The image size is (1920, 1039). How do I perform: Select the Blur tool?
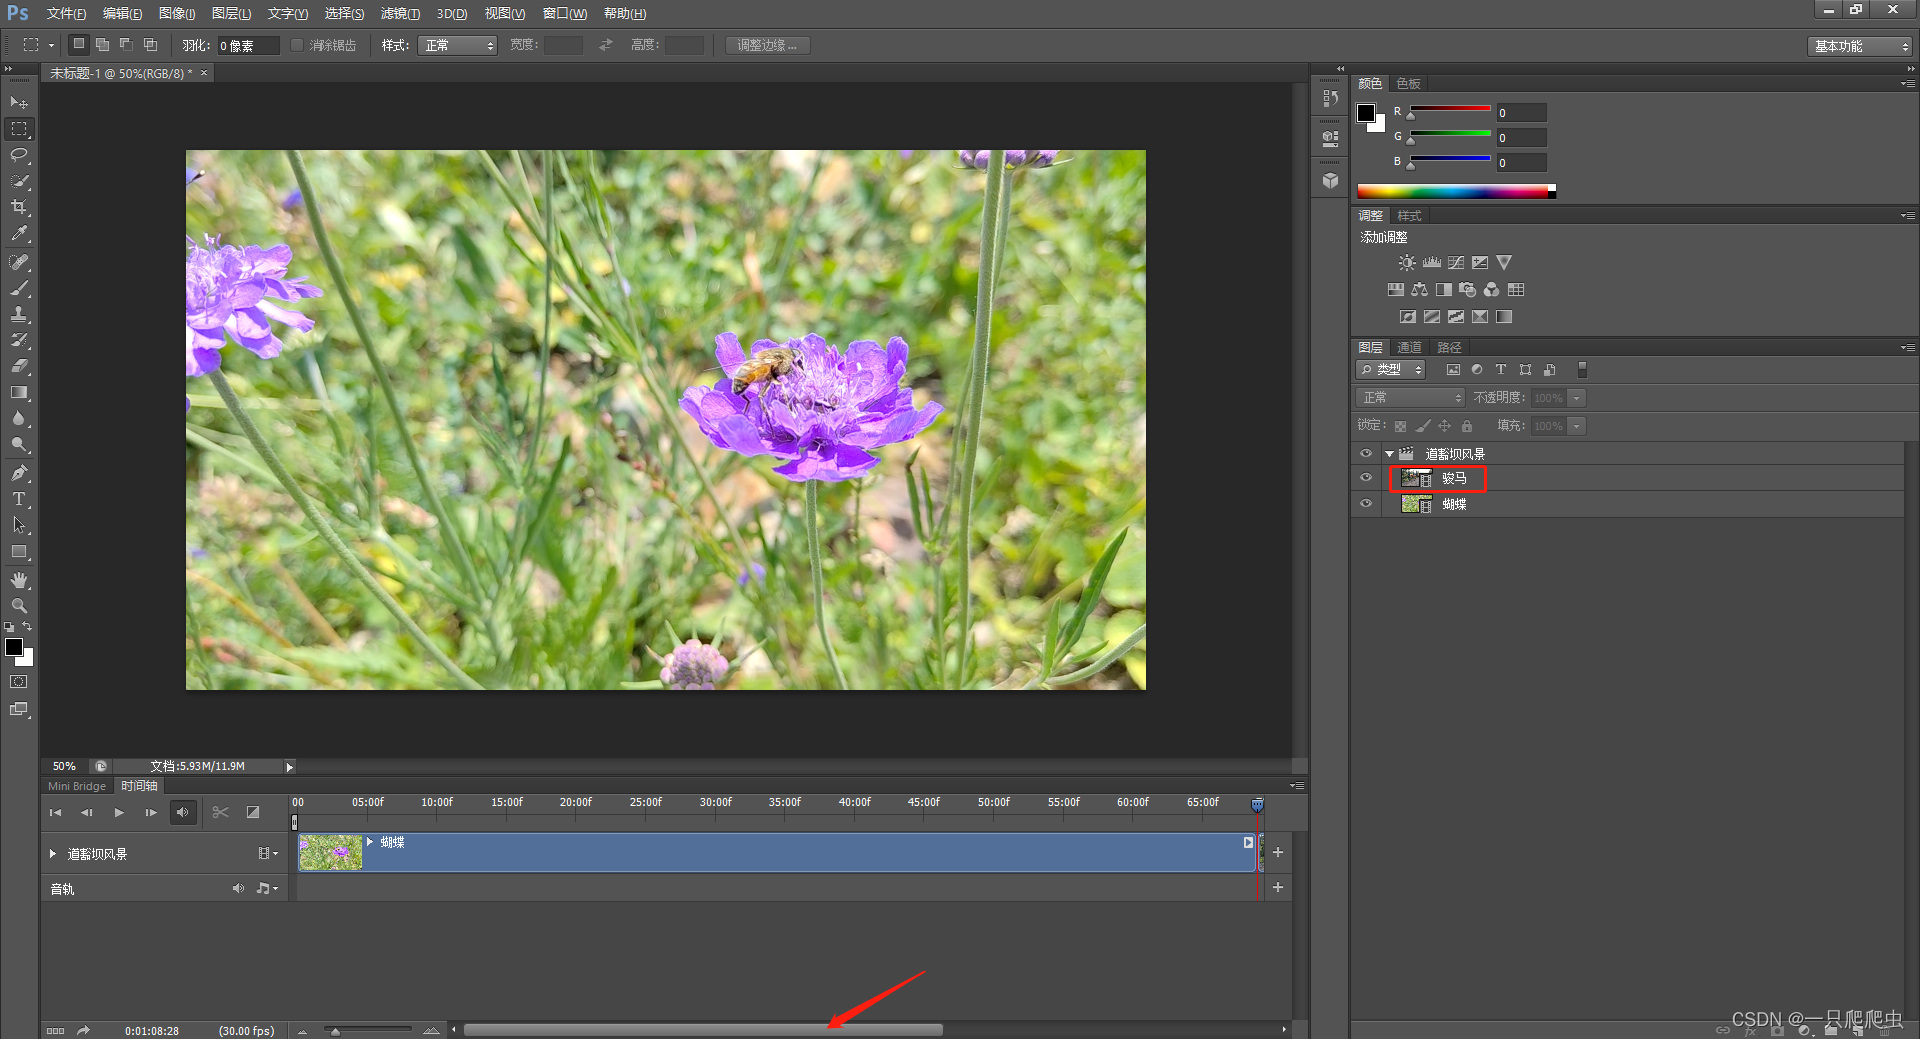(19, 418)
